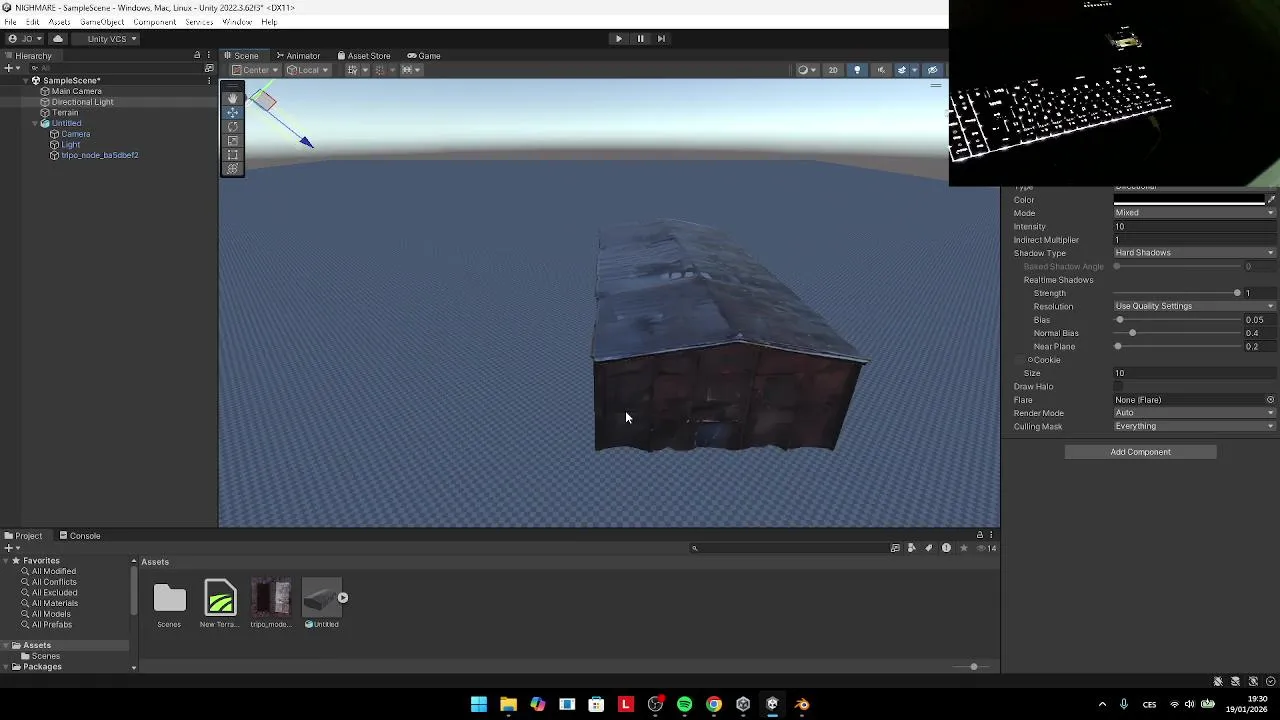Select the Transform tool

(233, 168)
